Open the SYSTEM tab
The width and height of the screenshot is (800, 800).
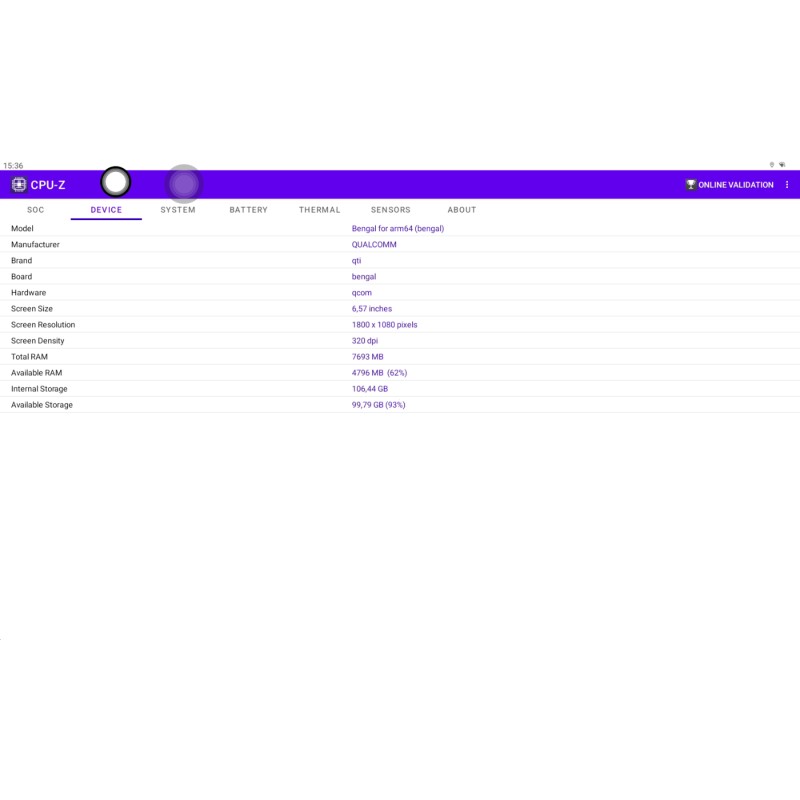tap(178, 210)
